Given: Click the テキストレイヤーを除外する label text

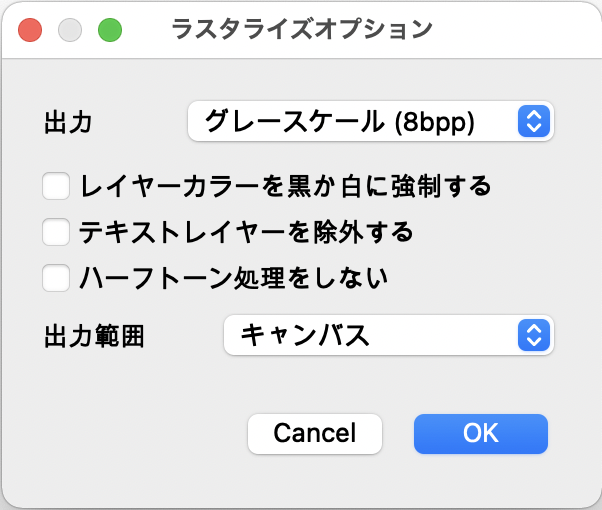Looking at the screenshot, I should 246,233.
